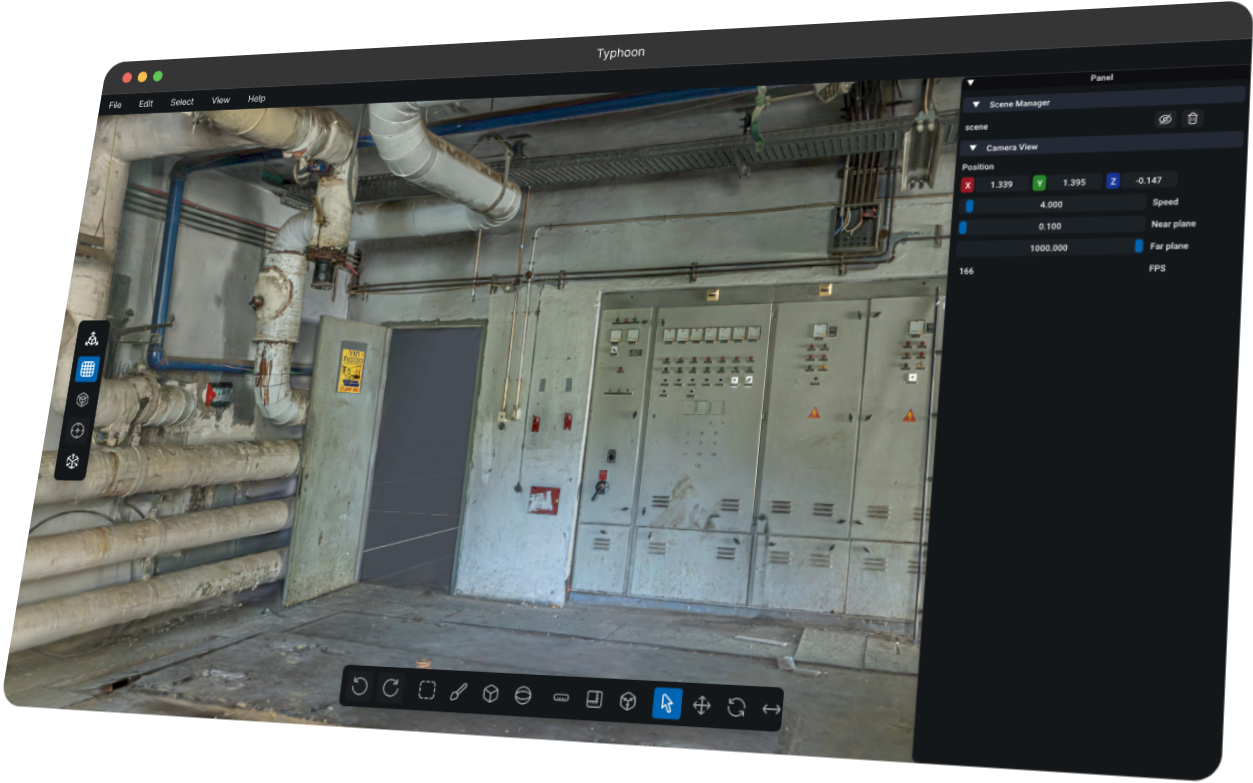This screenshot has height=783, width=1253.
Task: Open the File menu
Action: [x=115, y=105]
